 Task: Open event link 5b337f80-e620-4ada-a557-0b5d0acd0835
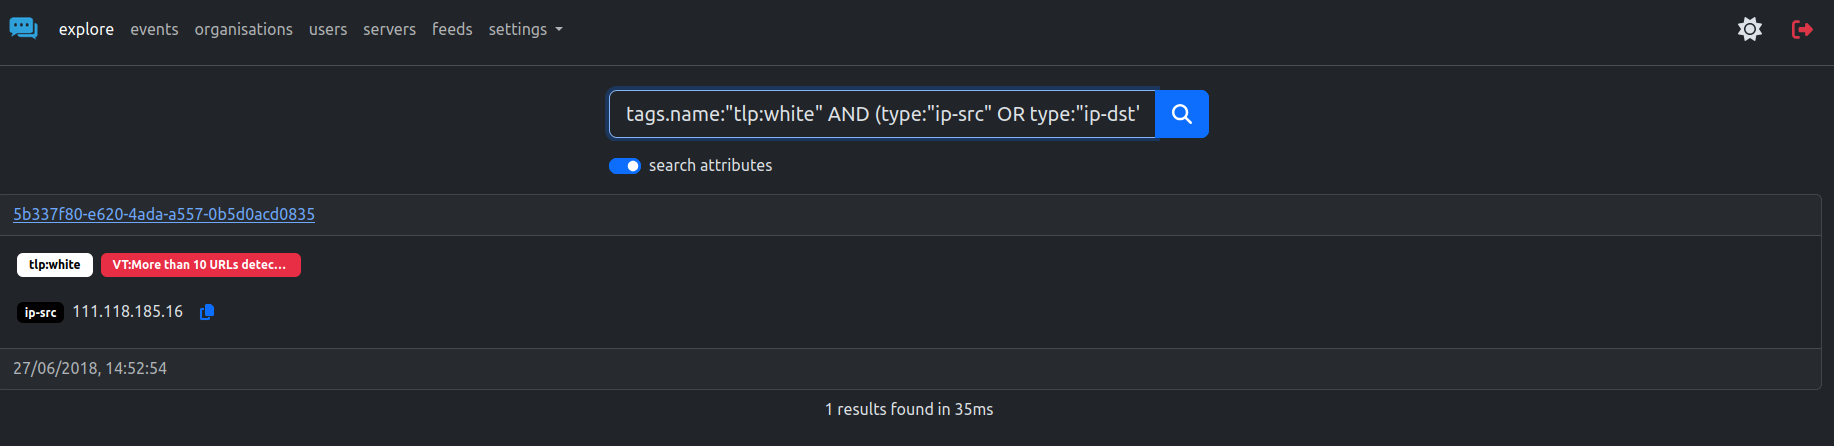coord(164,214)
